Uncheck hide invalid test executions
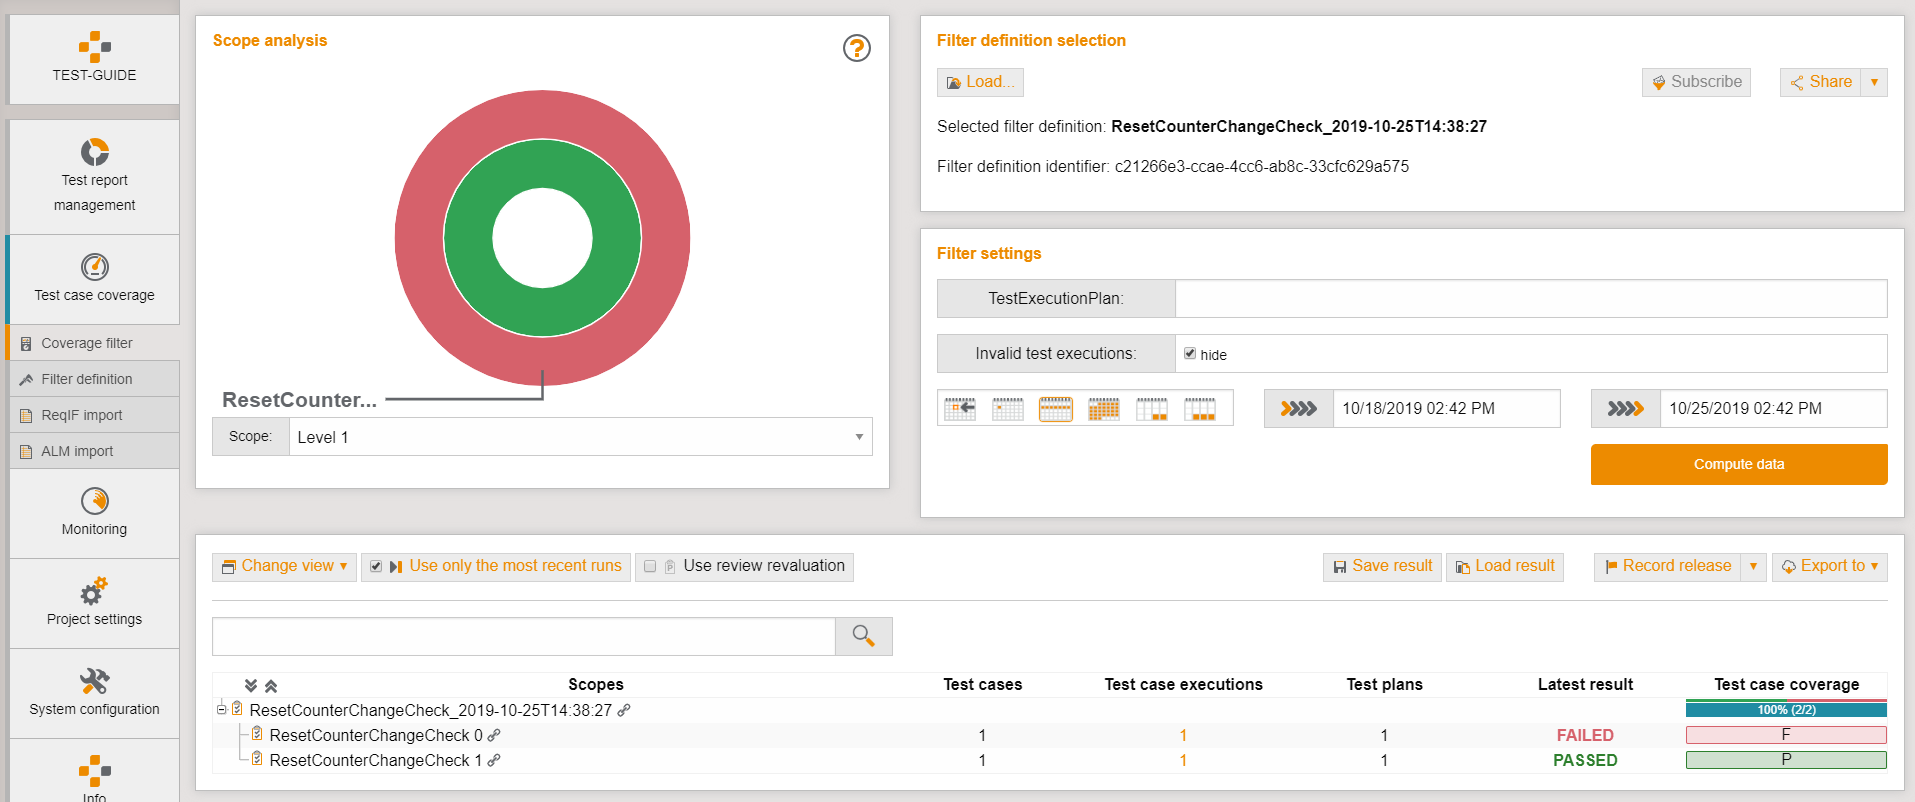The height and width of the screenshot is (802, 1915). [x=1190, y=353]
